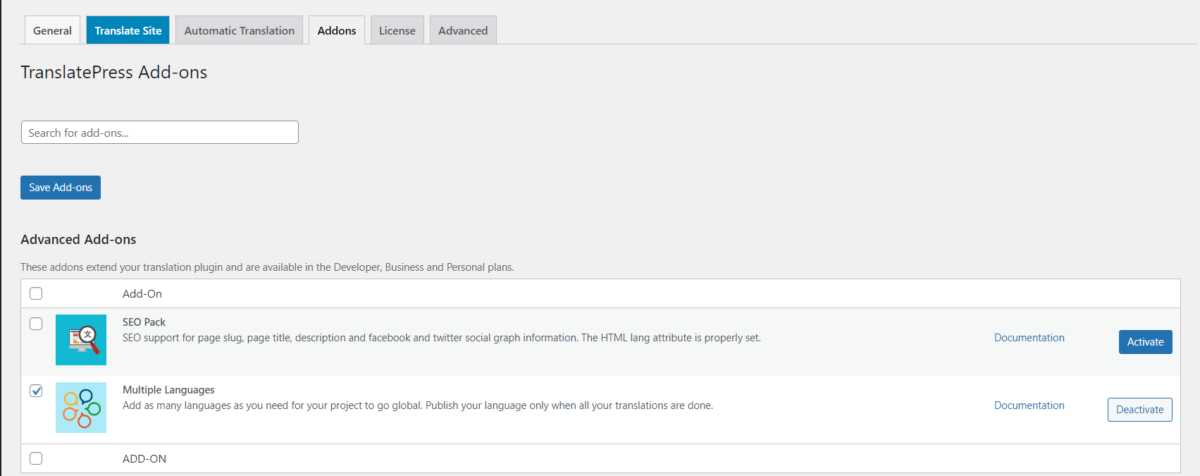Select the Addons tab

336,30
